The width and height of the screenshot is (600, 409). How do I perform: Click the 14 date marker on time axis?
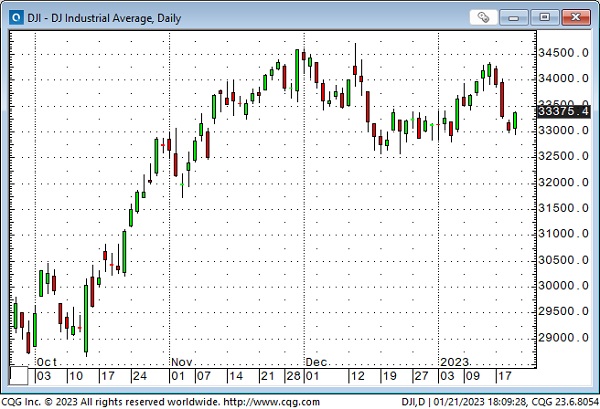coord(236,376)
